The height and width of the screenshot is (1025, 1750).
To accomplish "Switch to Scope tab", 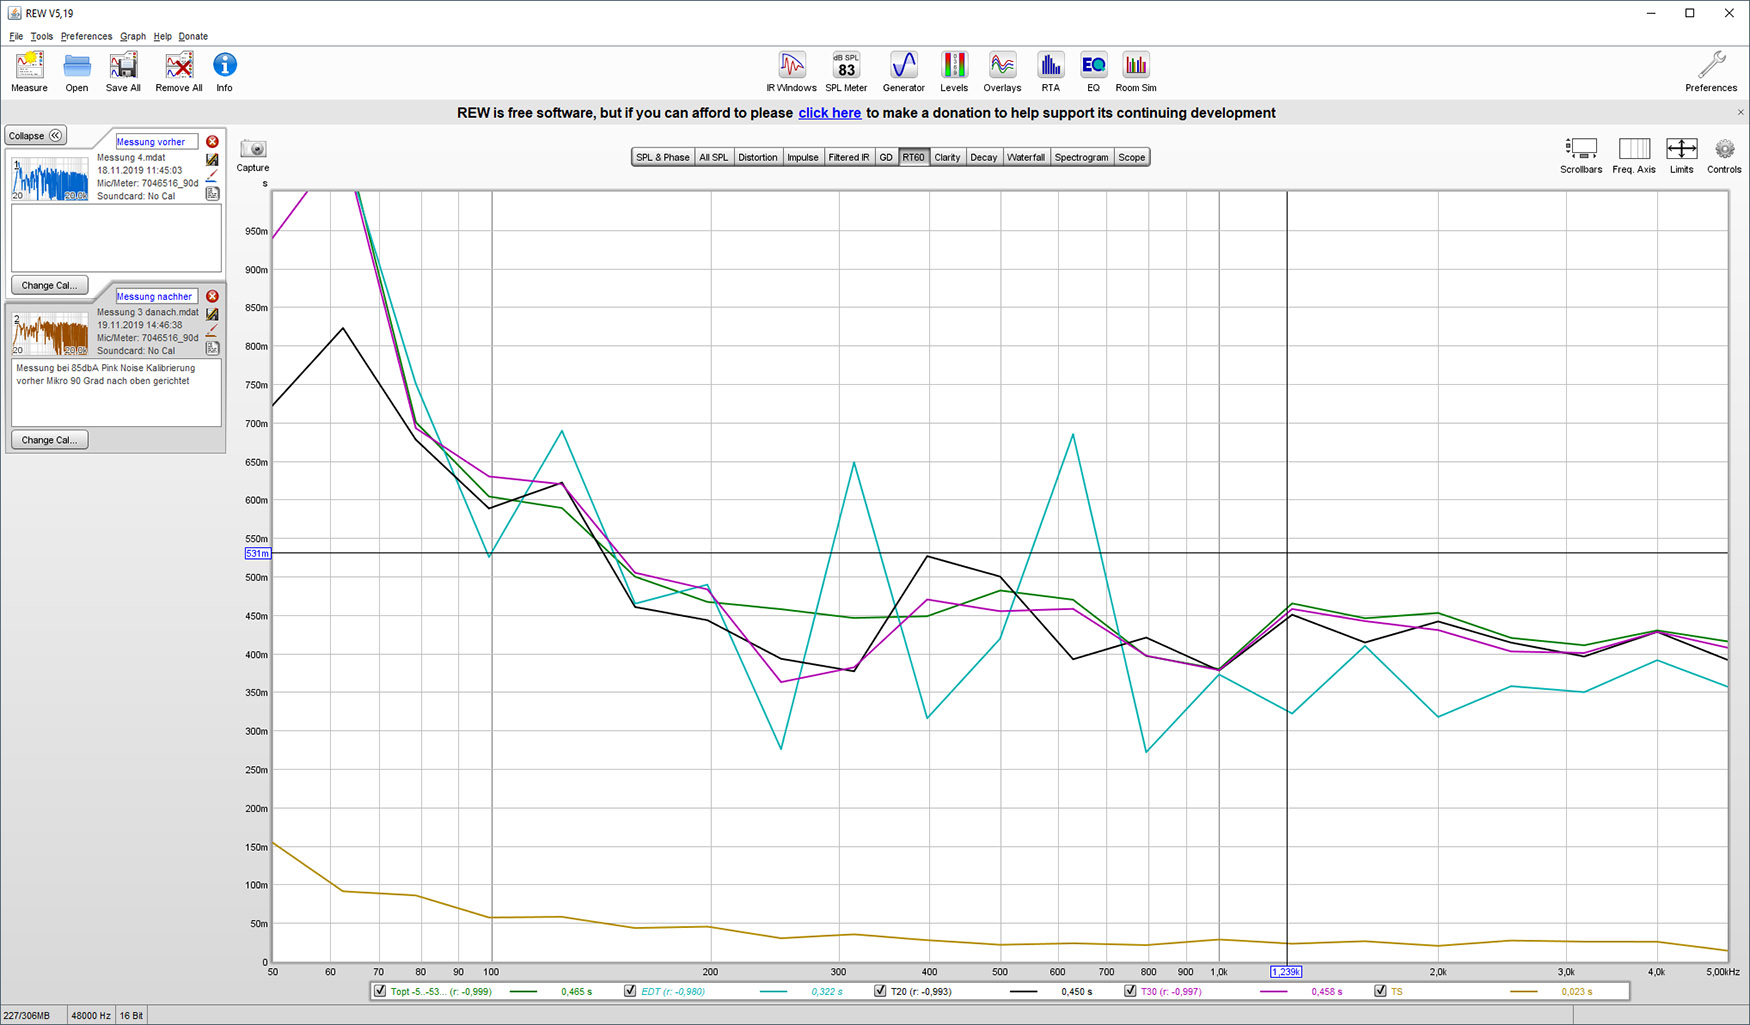I will [1132, 157].
